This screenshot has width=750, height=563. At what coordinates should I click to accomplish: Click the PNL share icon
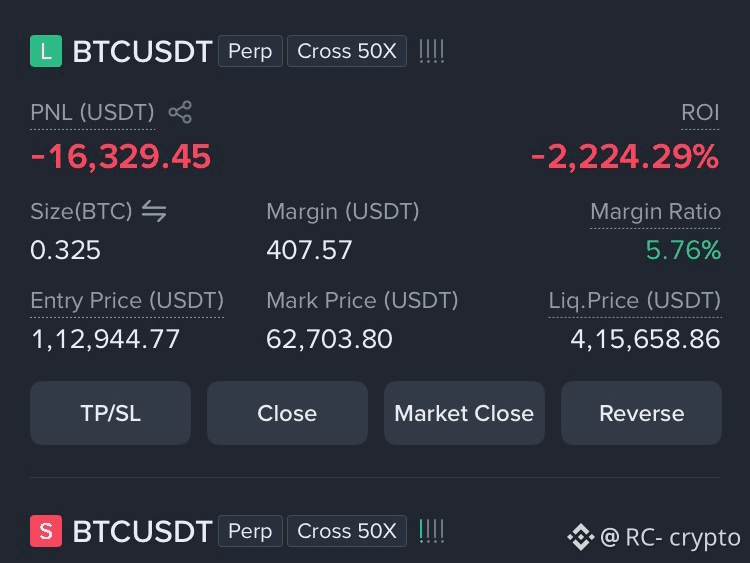point(180,112)
